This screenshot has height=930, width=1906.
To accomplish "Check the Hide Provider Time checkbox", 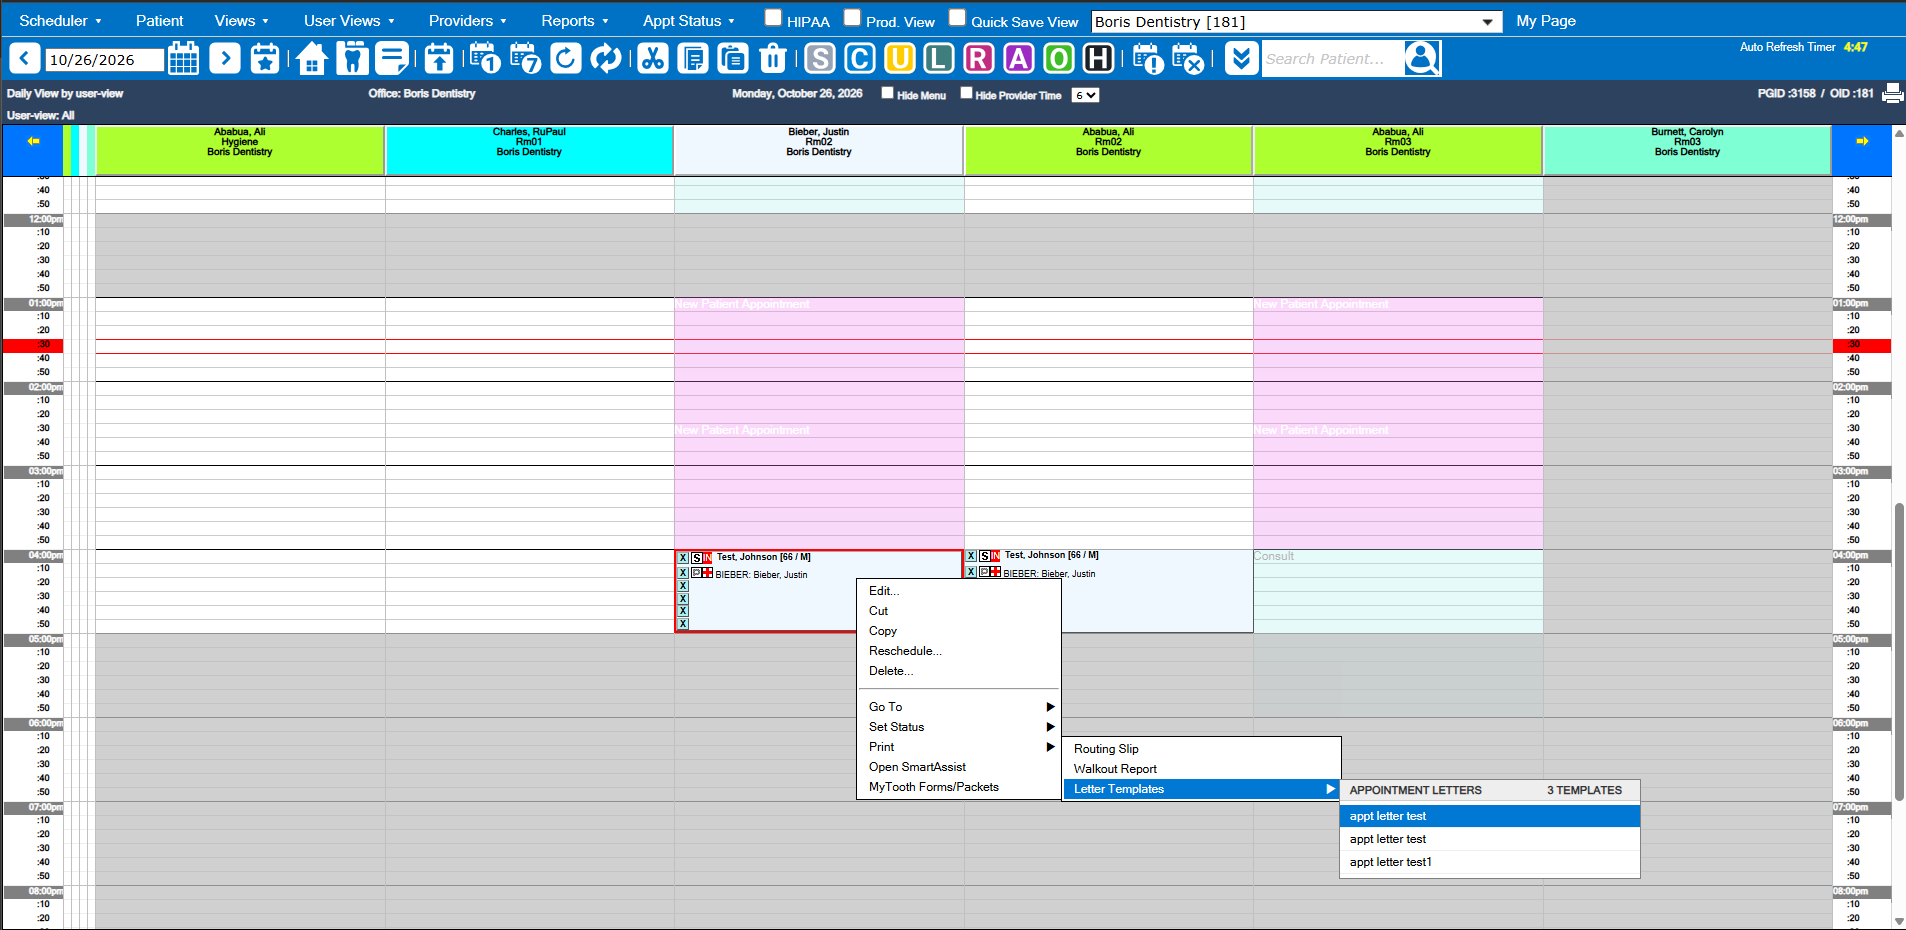I will (x=966, y=93).
